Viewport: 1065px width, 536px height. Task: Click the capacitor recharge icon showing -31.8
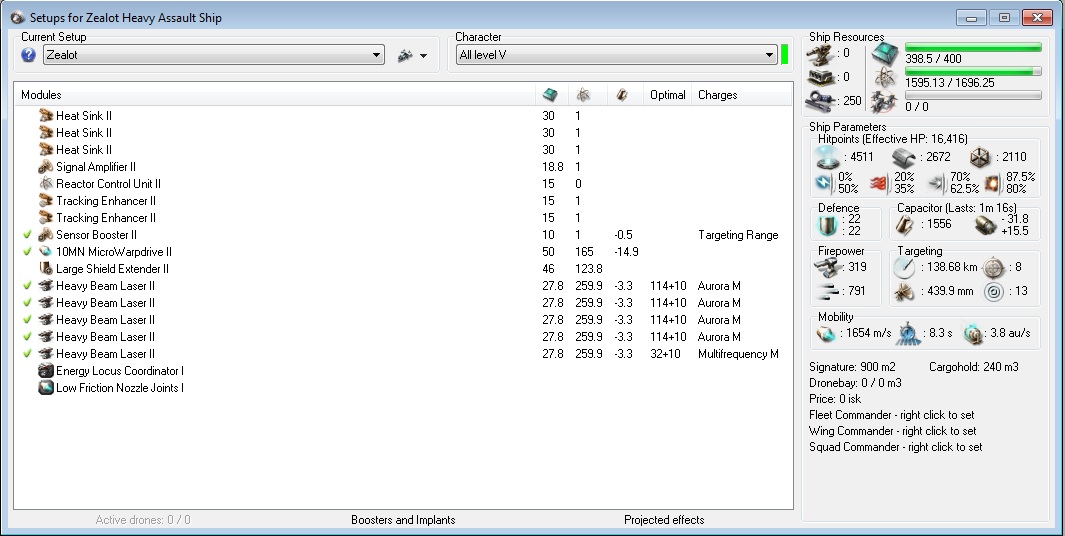tap(985, 225)
